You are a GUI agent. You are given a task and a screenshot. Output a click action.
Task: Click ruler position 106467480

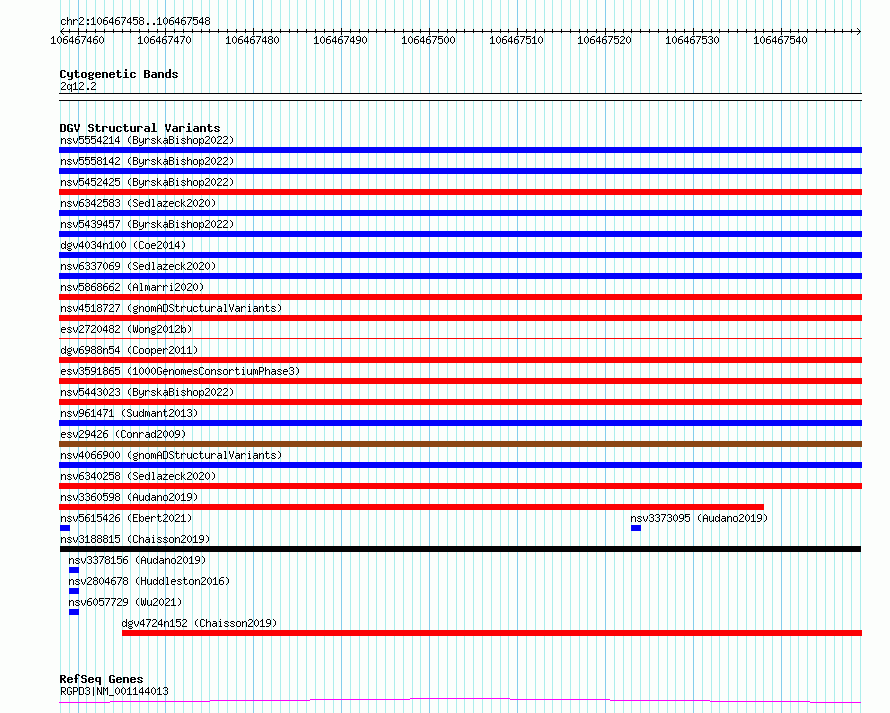(253, 40)
